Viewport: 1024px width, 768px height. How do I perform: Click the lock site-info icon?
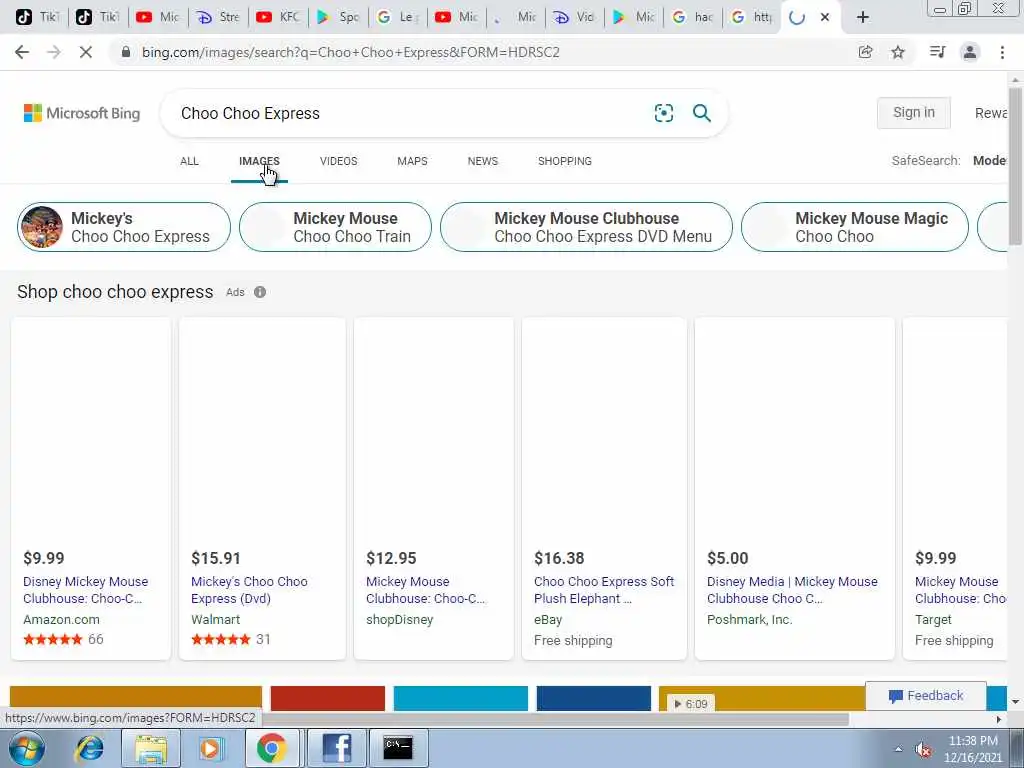pos(126,52)
